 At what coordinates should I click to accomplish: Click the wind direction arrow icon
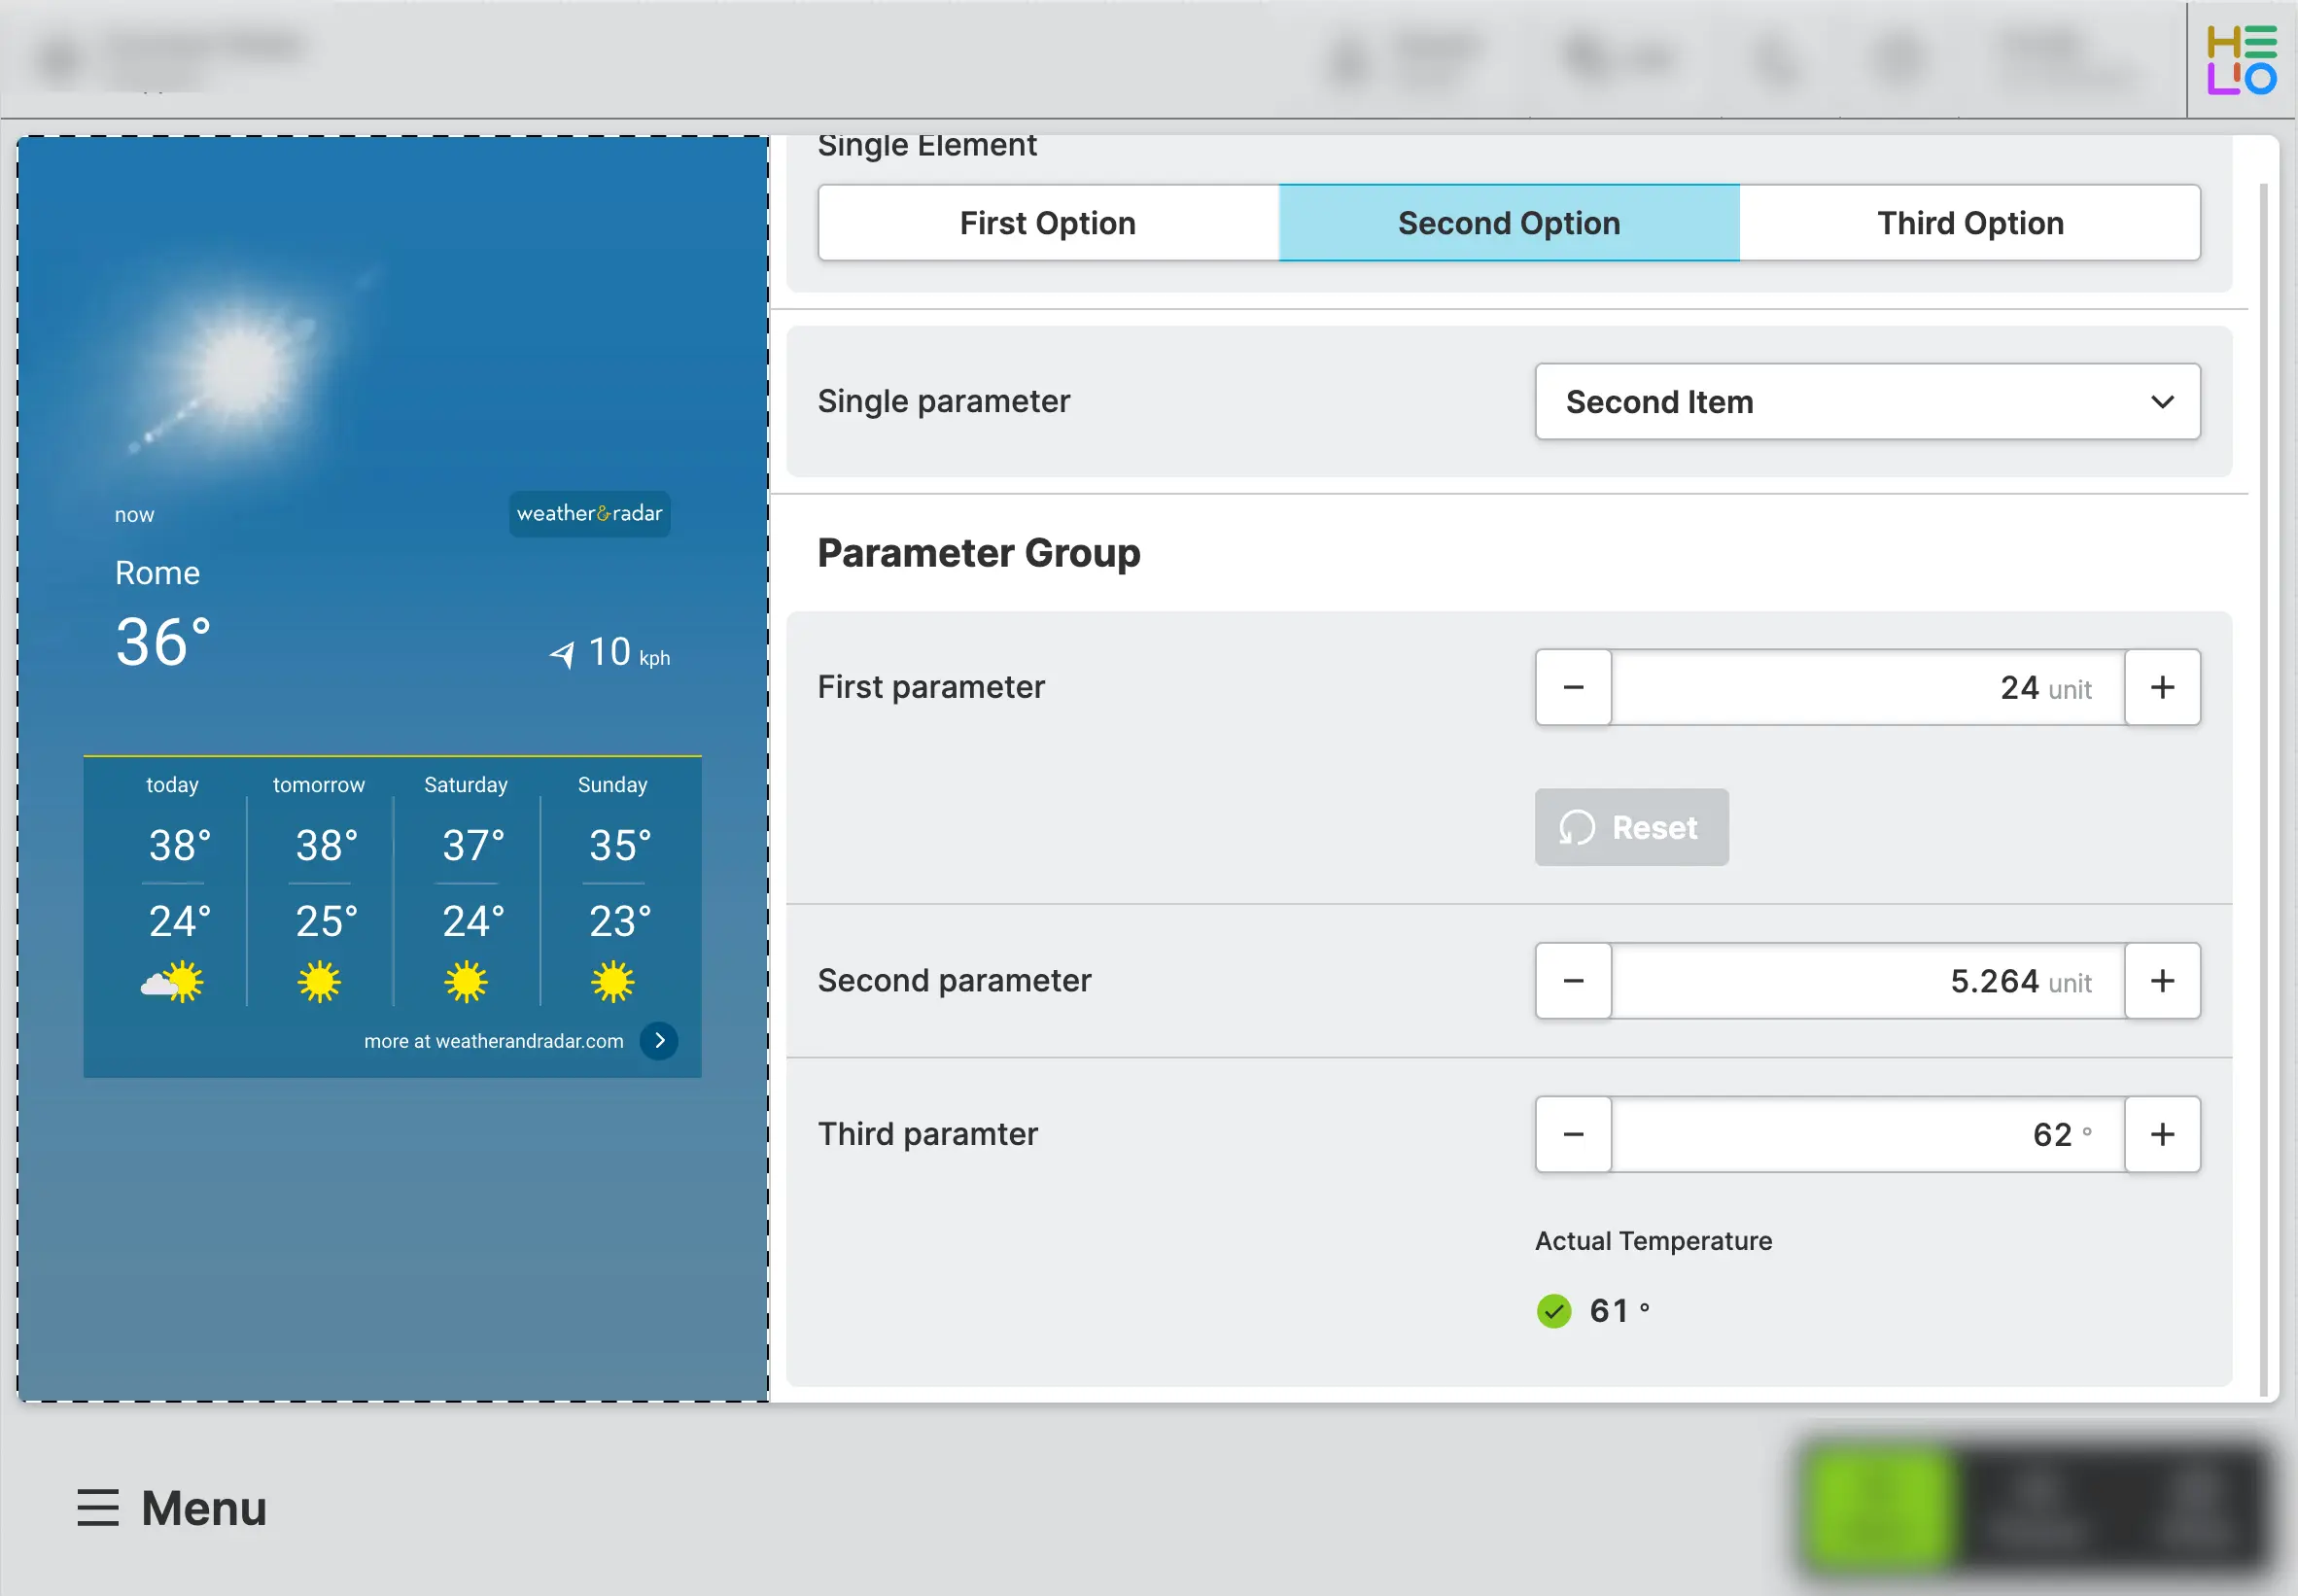(563, 655)
